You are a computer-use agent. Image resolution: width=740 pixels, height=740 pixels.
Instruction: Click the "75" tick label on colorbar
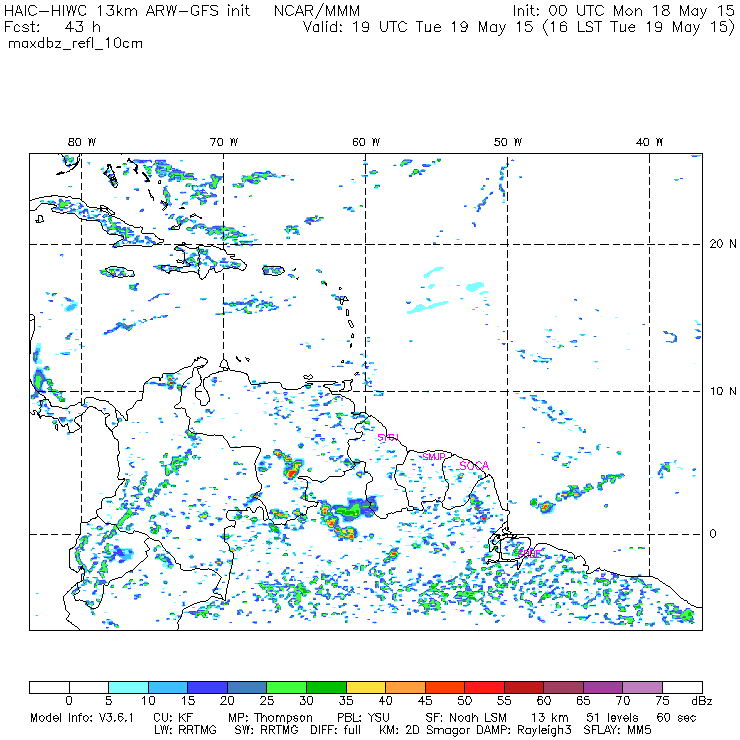point(663,701)
